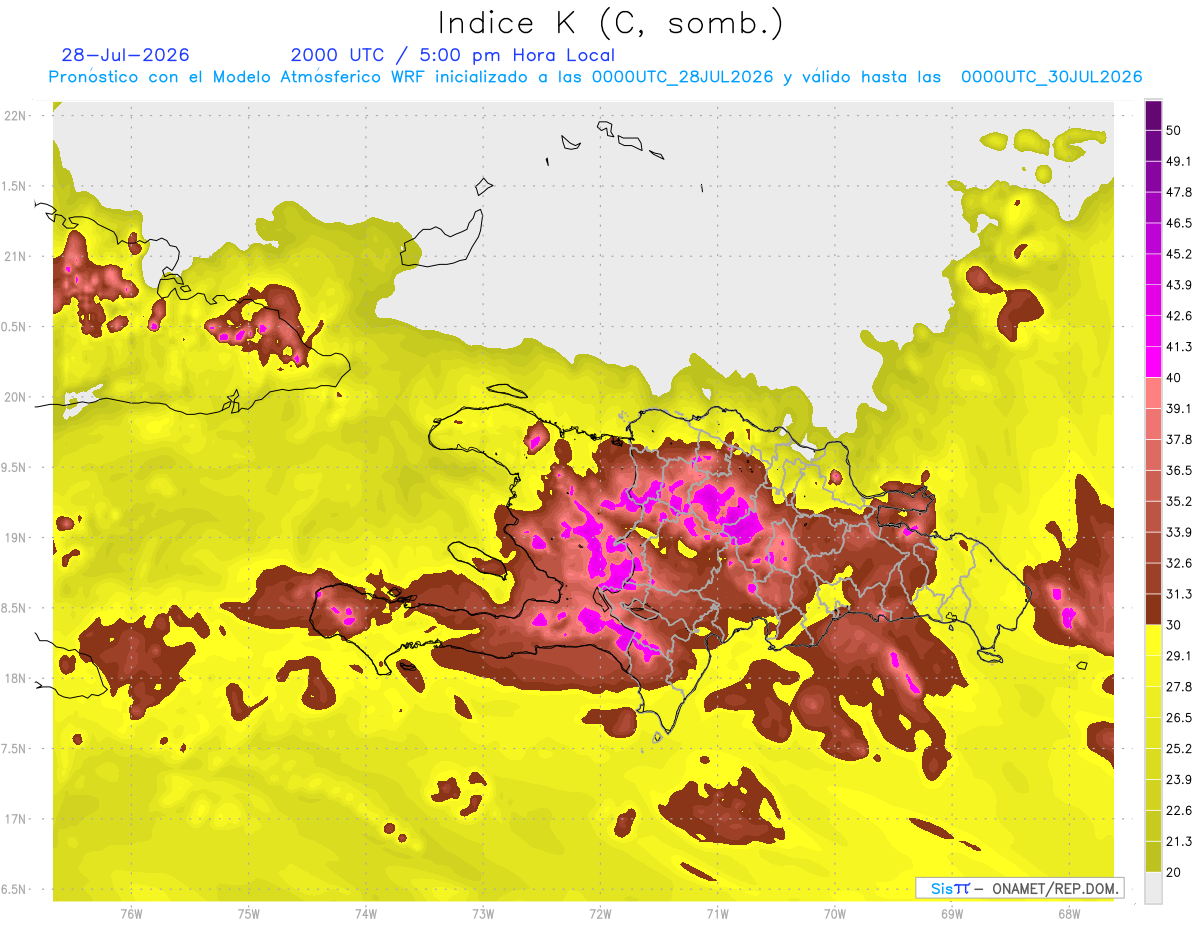1200x927 pixels.
Task: Click the '76W' longitude label
Action: click(131, 914)
